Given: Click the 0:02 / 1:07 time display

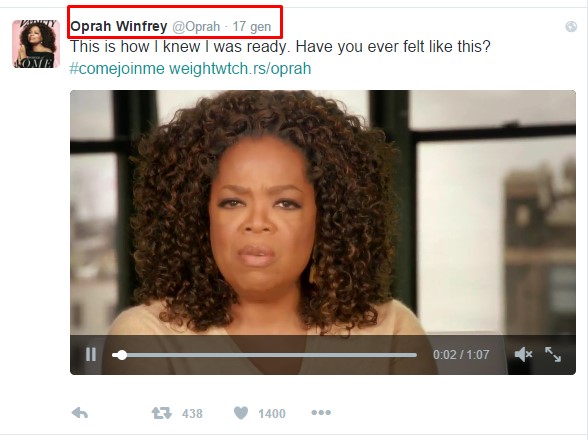Looking at the screenshot, I should coord(461,354).
